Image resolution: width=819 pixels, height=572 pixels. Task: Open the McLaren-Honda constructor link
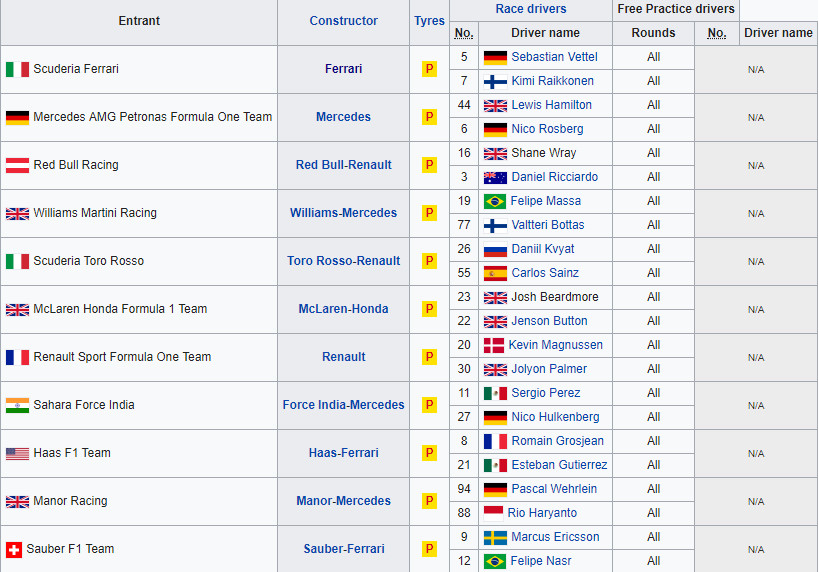pyautogui.click(x=343, y=309)
